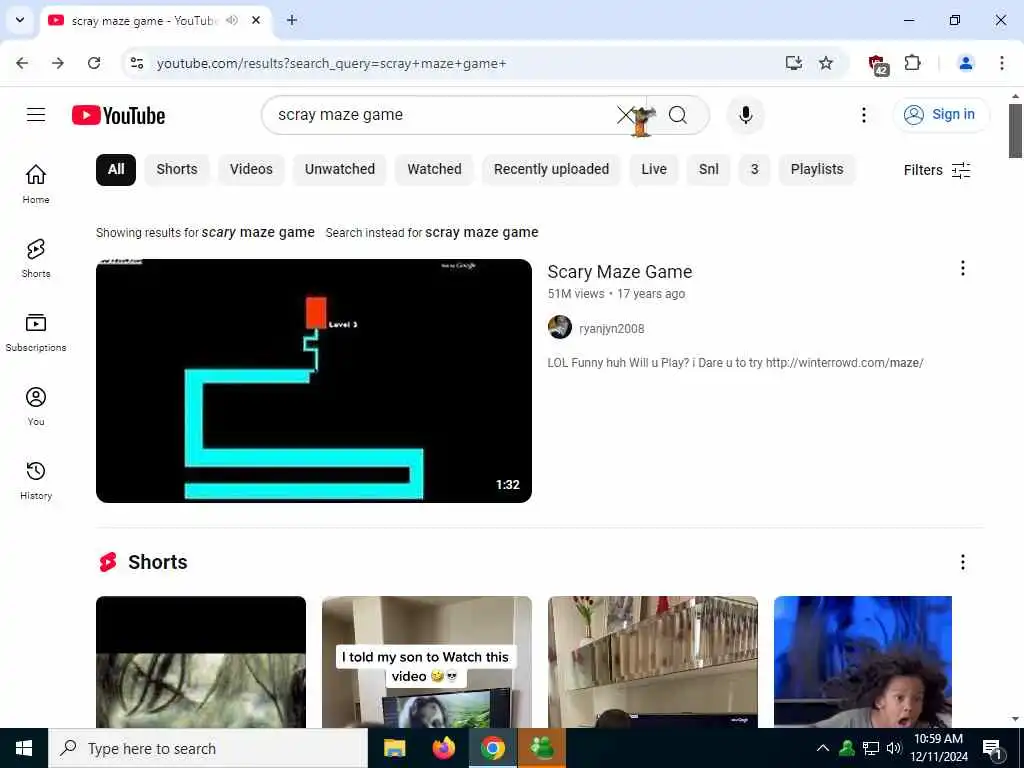
Task: Mute the tab via the speaker icon
Action: 231,20
